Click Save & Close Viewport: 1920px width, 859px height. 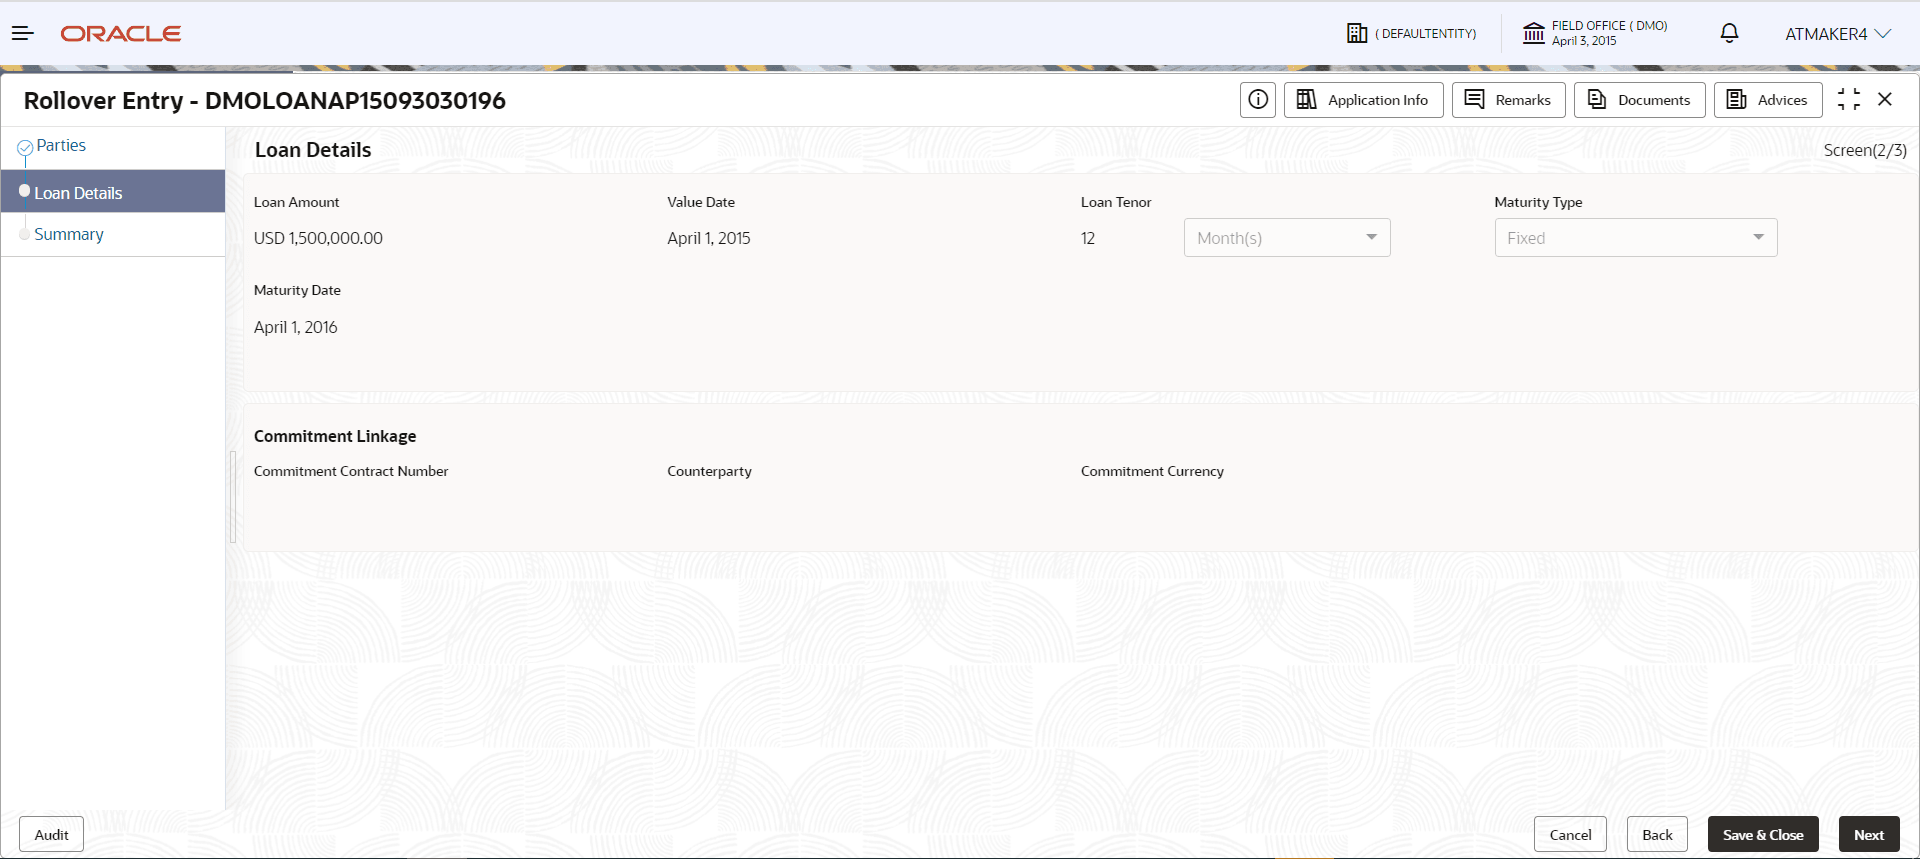(x=1763, y=835)
